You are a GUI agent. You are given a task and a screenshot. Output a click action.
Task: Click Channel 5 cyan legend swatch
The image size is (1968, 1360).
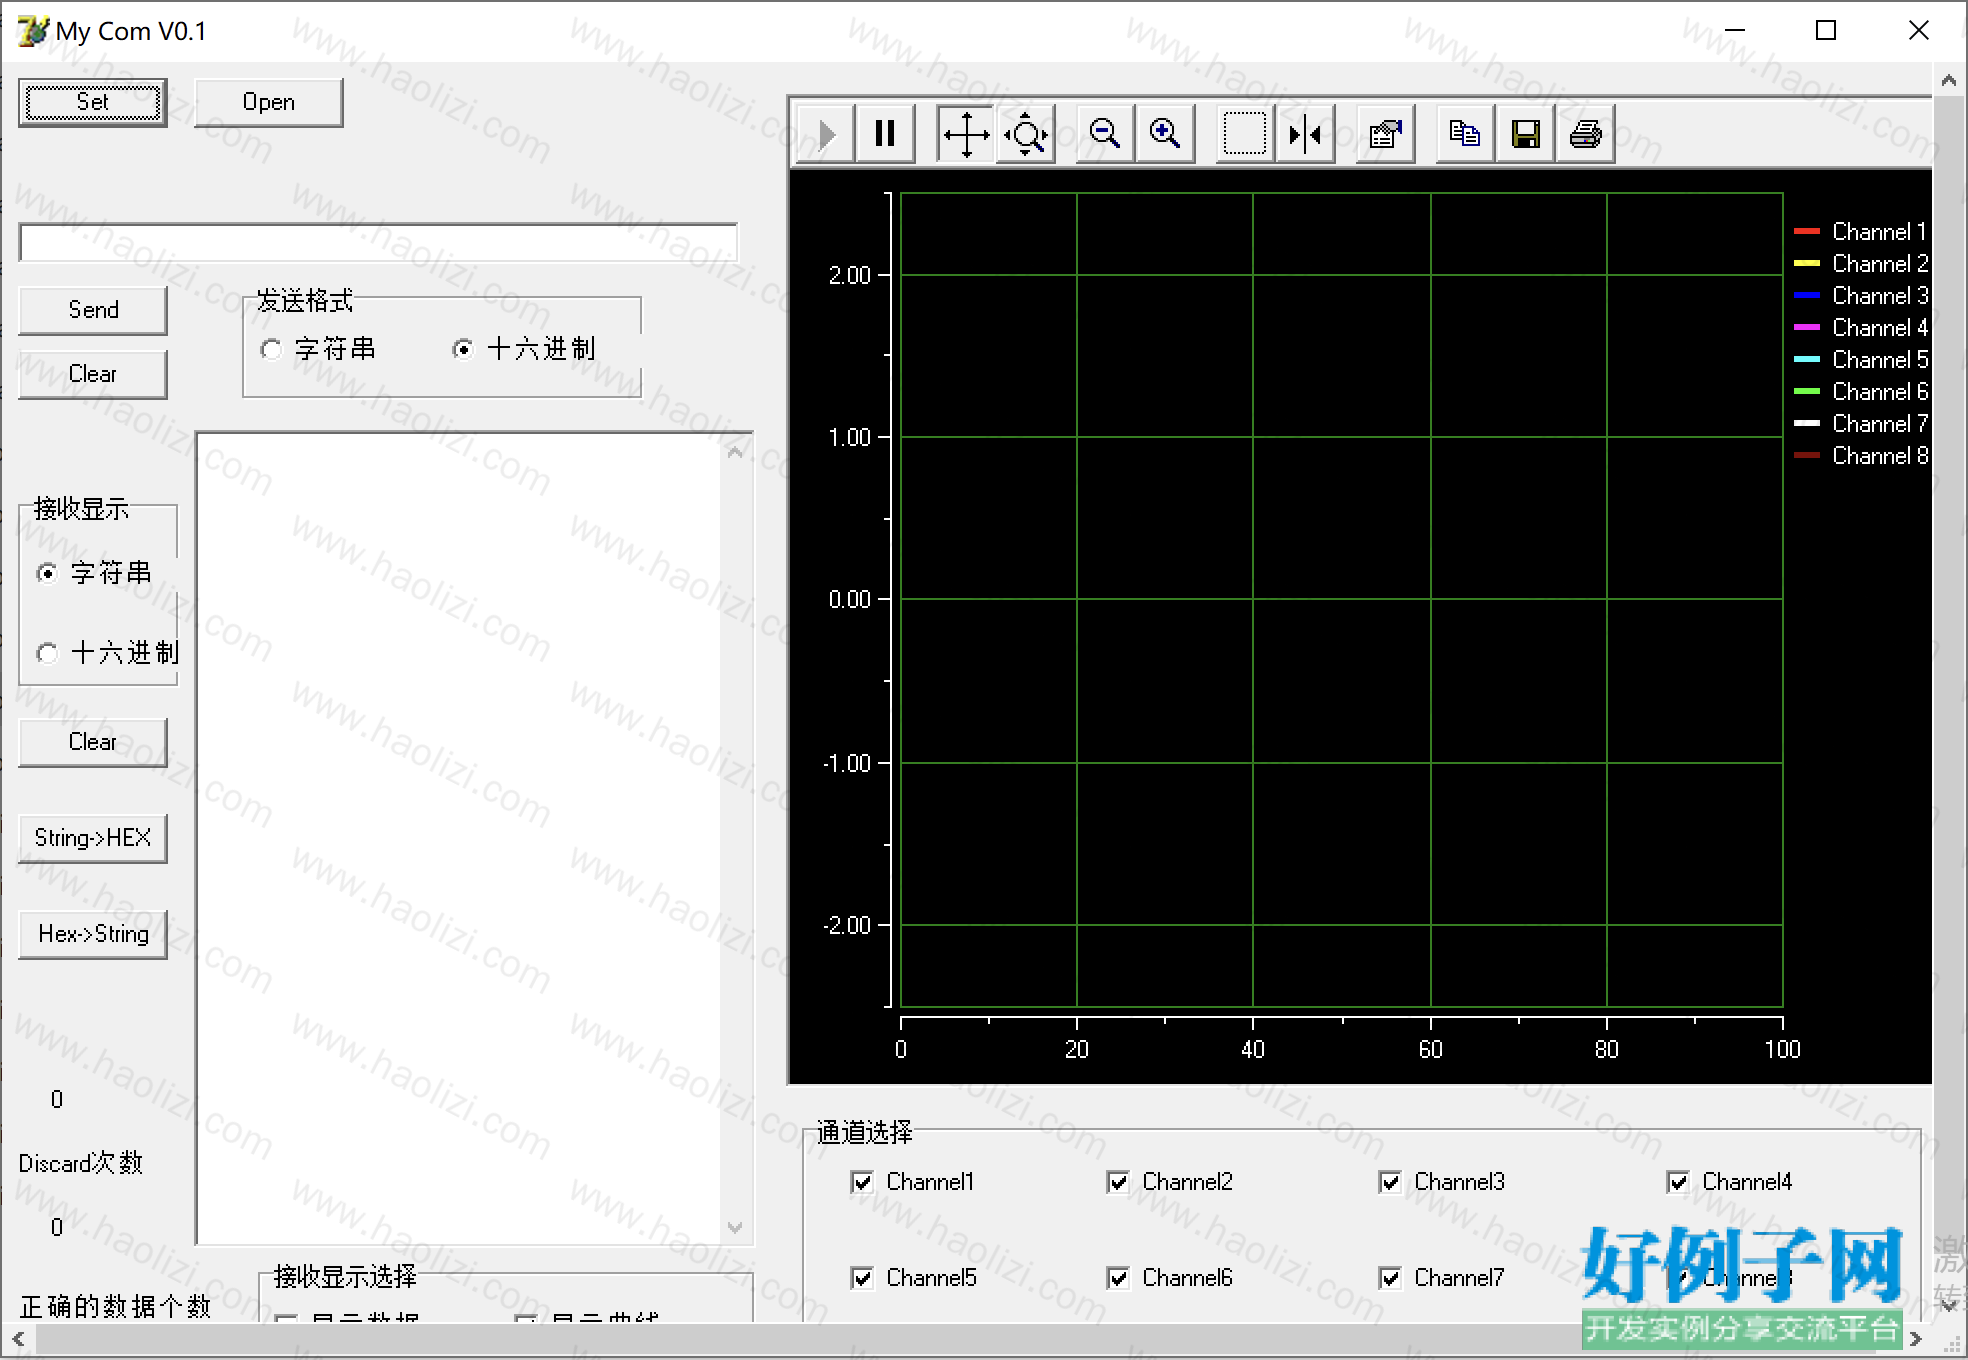pos(1807,360)
